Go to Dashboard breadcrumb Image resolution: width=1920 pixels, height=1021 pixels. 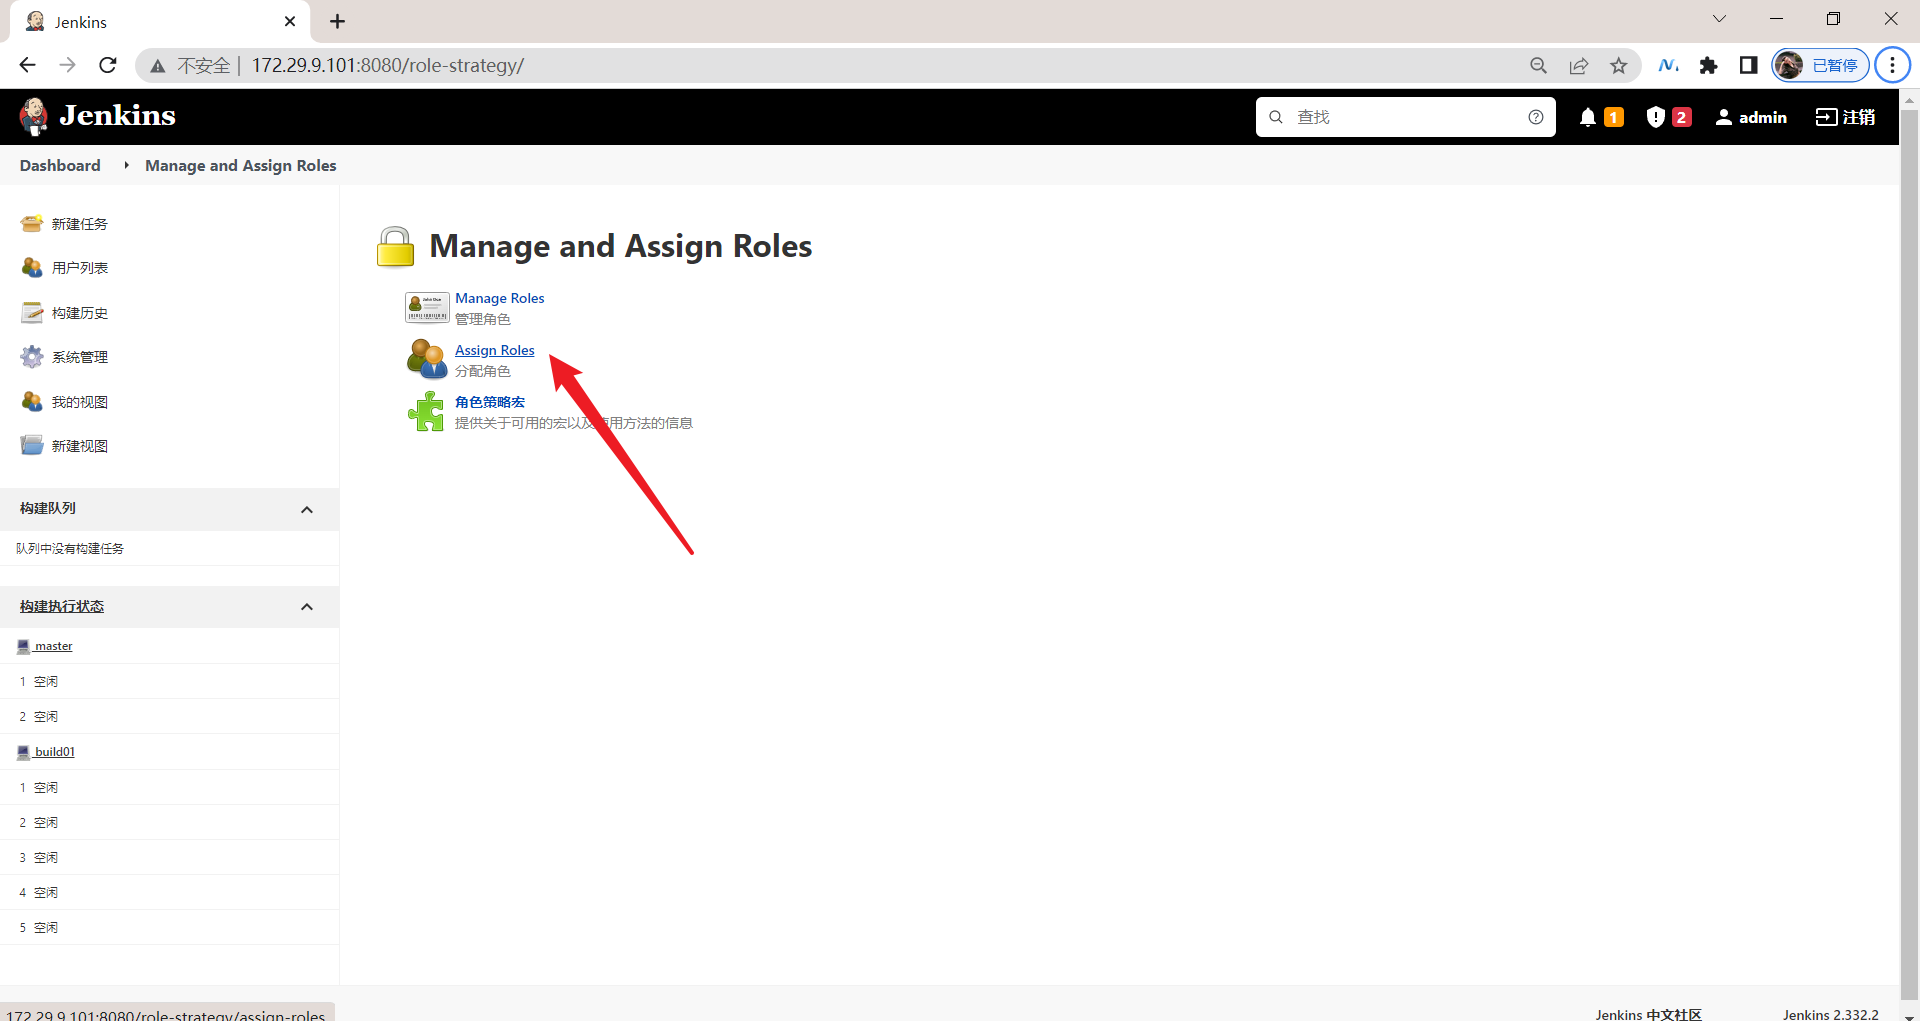tap(60, 165)
